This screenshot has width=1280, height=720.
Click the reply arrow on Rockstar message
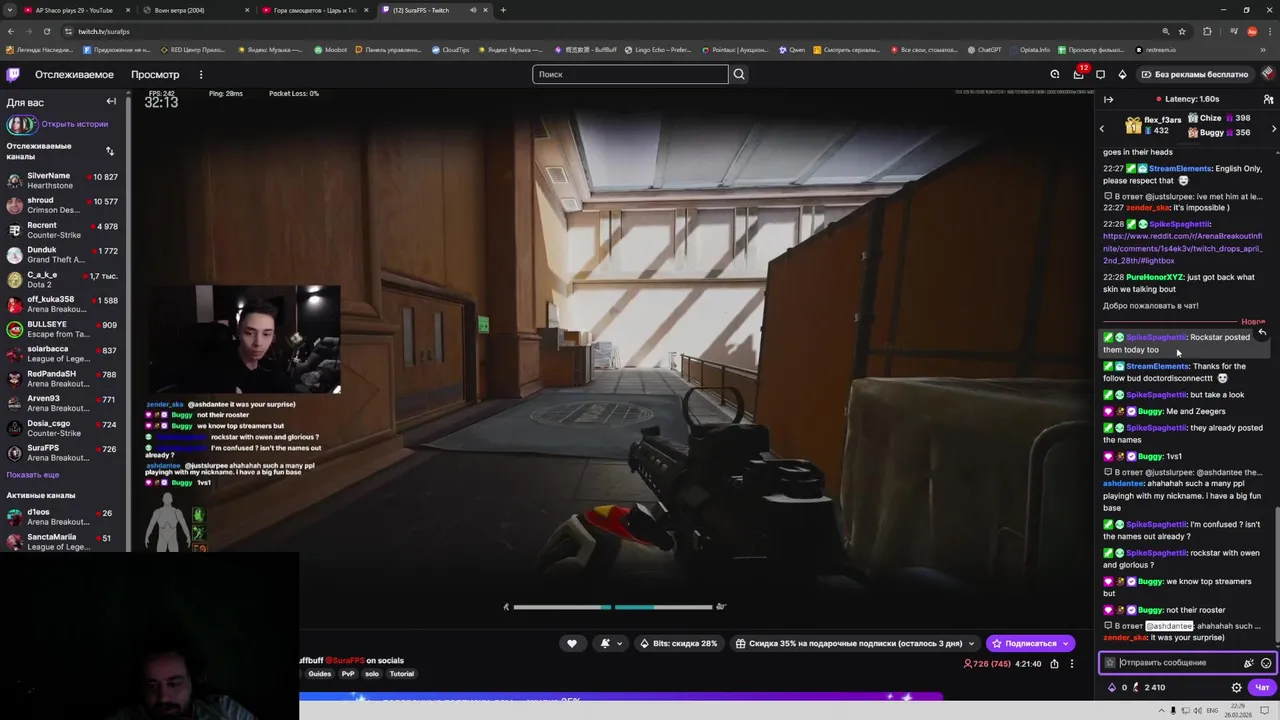tap(1262, 333)
